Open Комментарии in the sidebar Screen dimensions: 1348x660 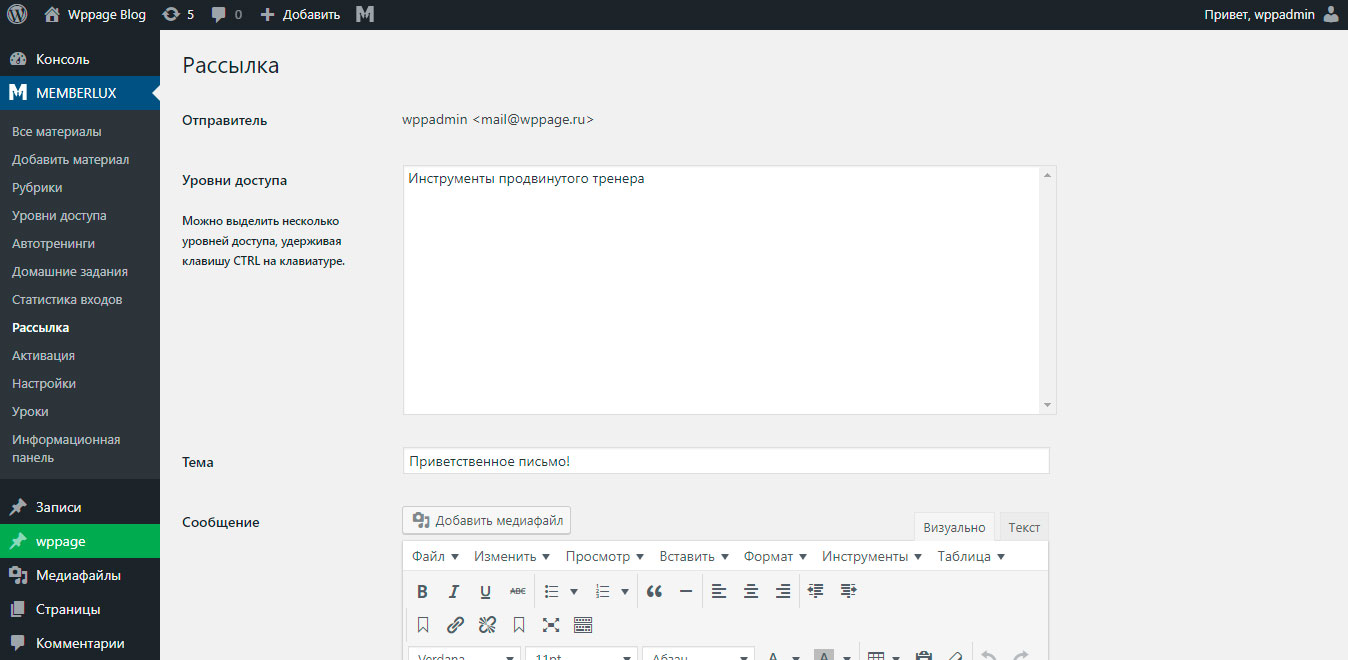[x=80, y=643]
